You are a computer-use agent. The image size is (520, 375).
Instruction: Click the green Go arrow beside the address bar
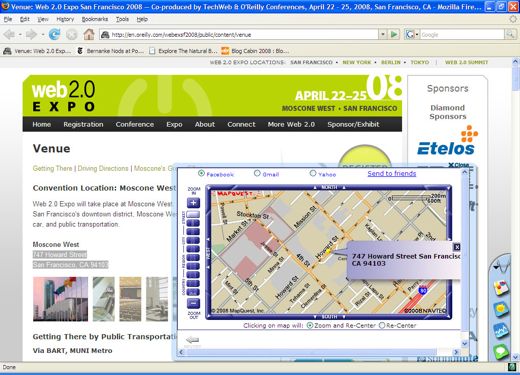pyautogui.click(x=394, y=34)
